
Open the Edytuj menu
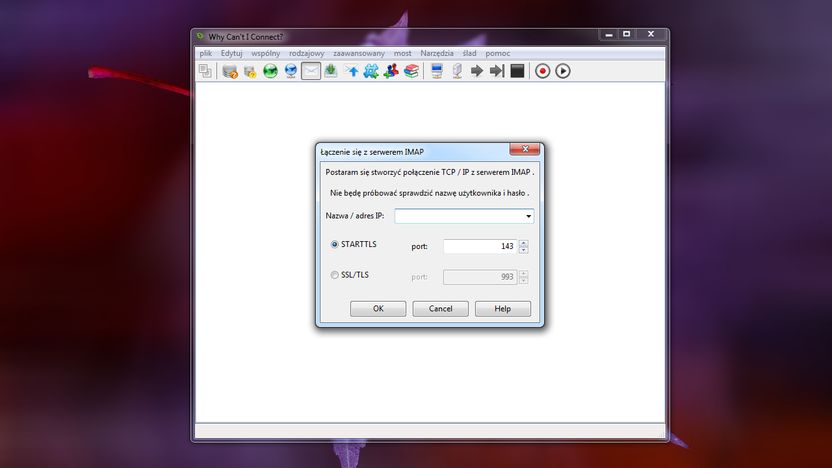pos(231,53)
